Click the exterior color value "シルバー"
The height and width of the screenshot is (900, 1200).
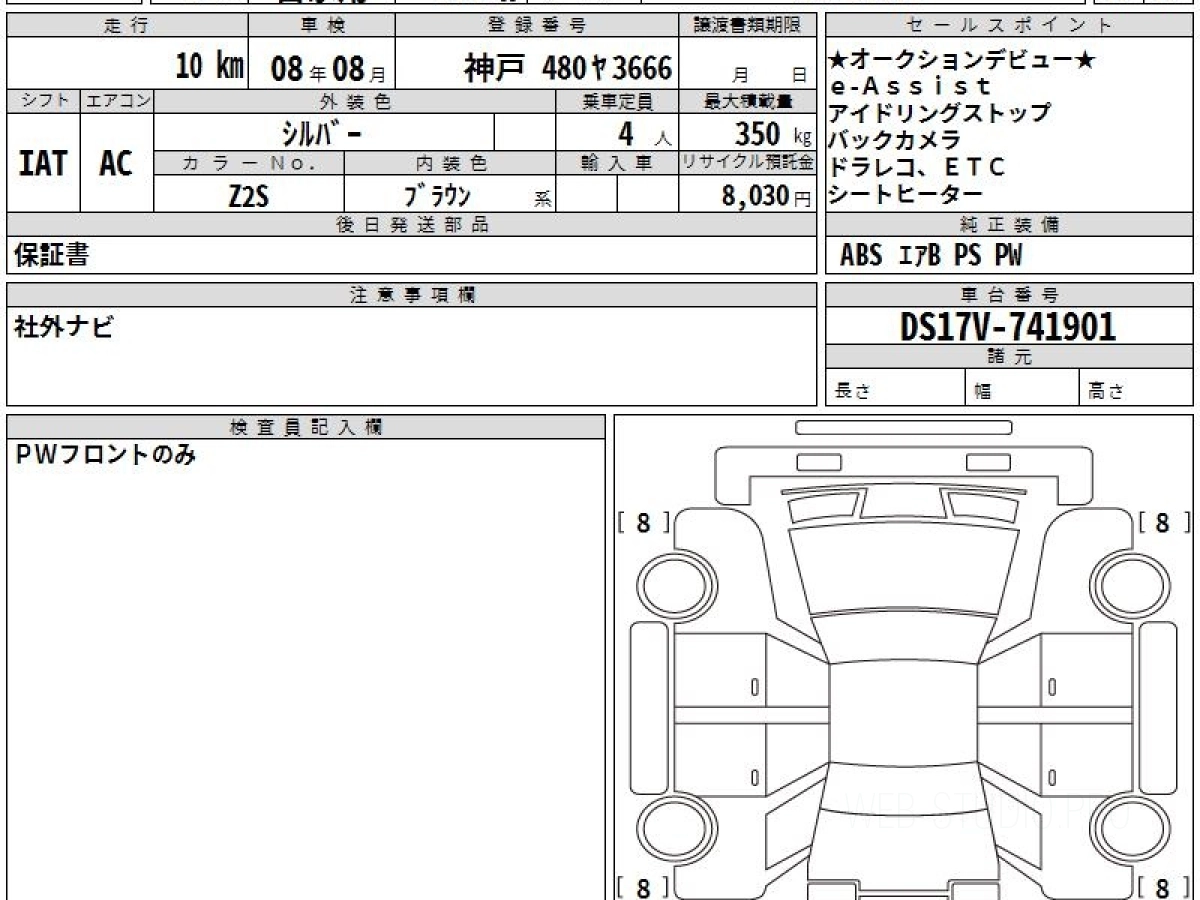pyautogui.click(x=322, y=132)
